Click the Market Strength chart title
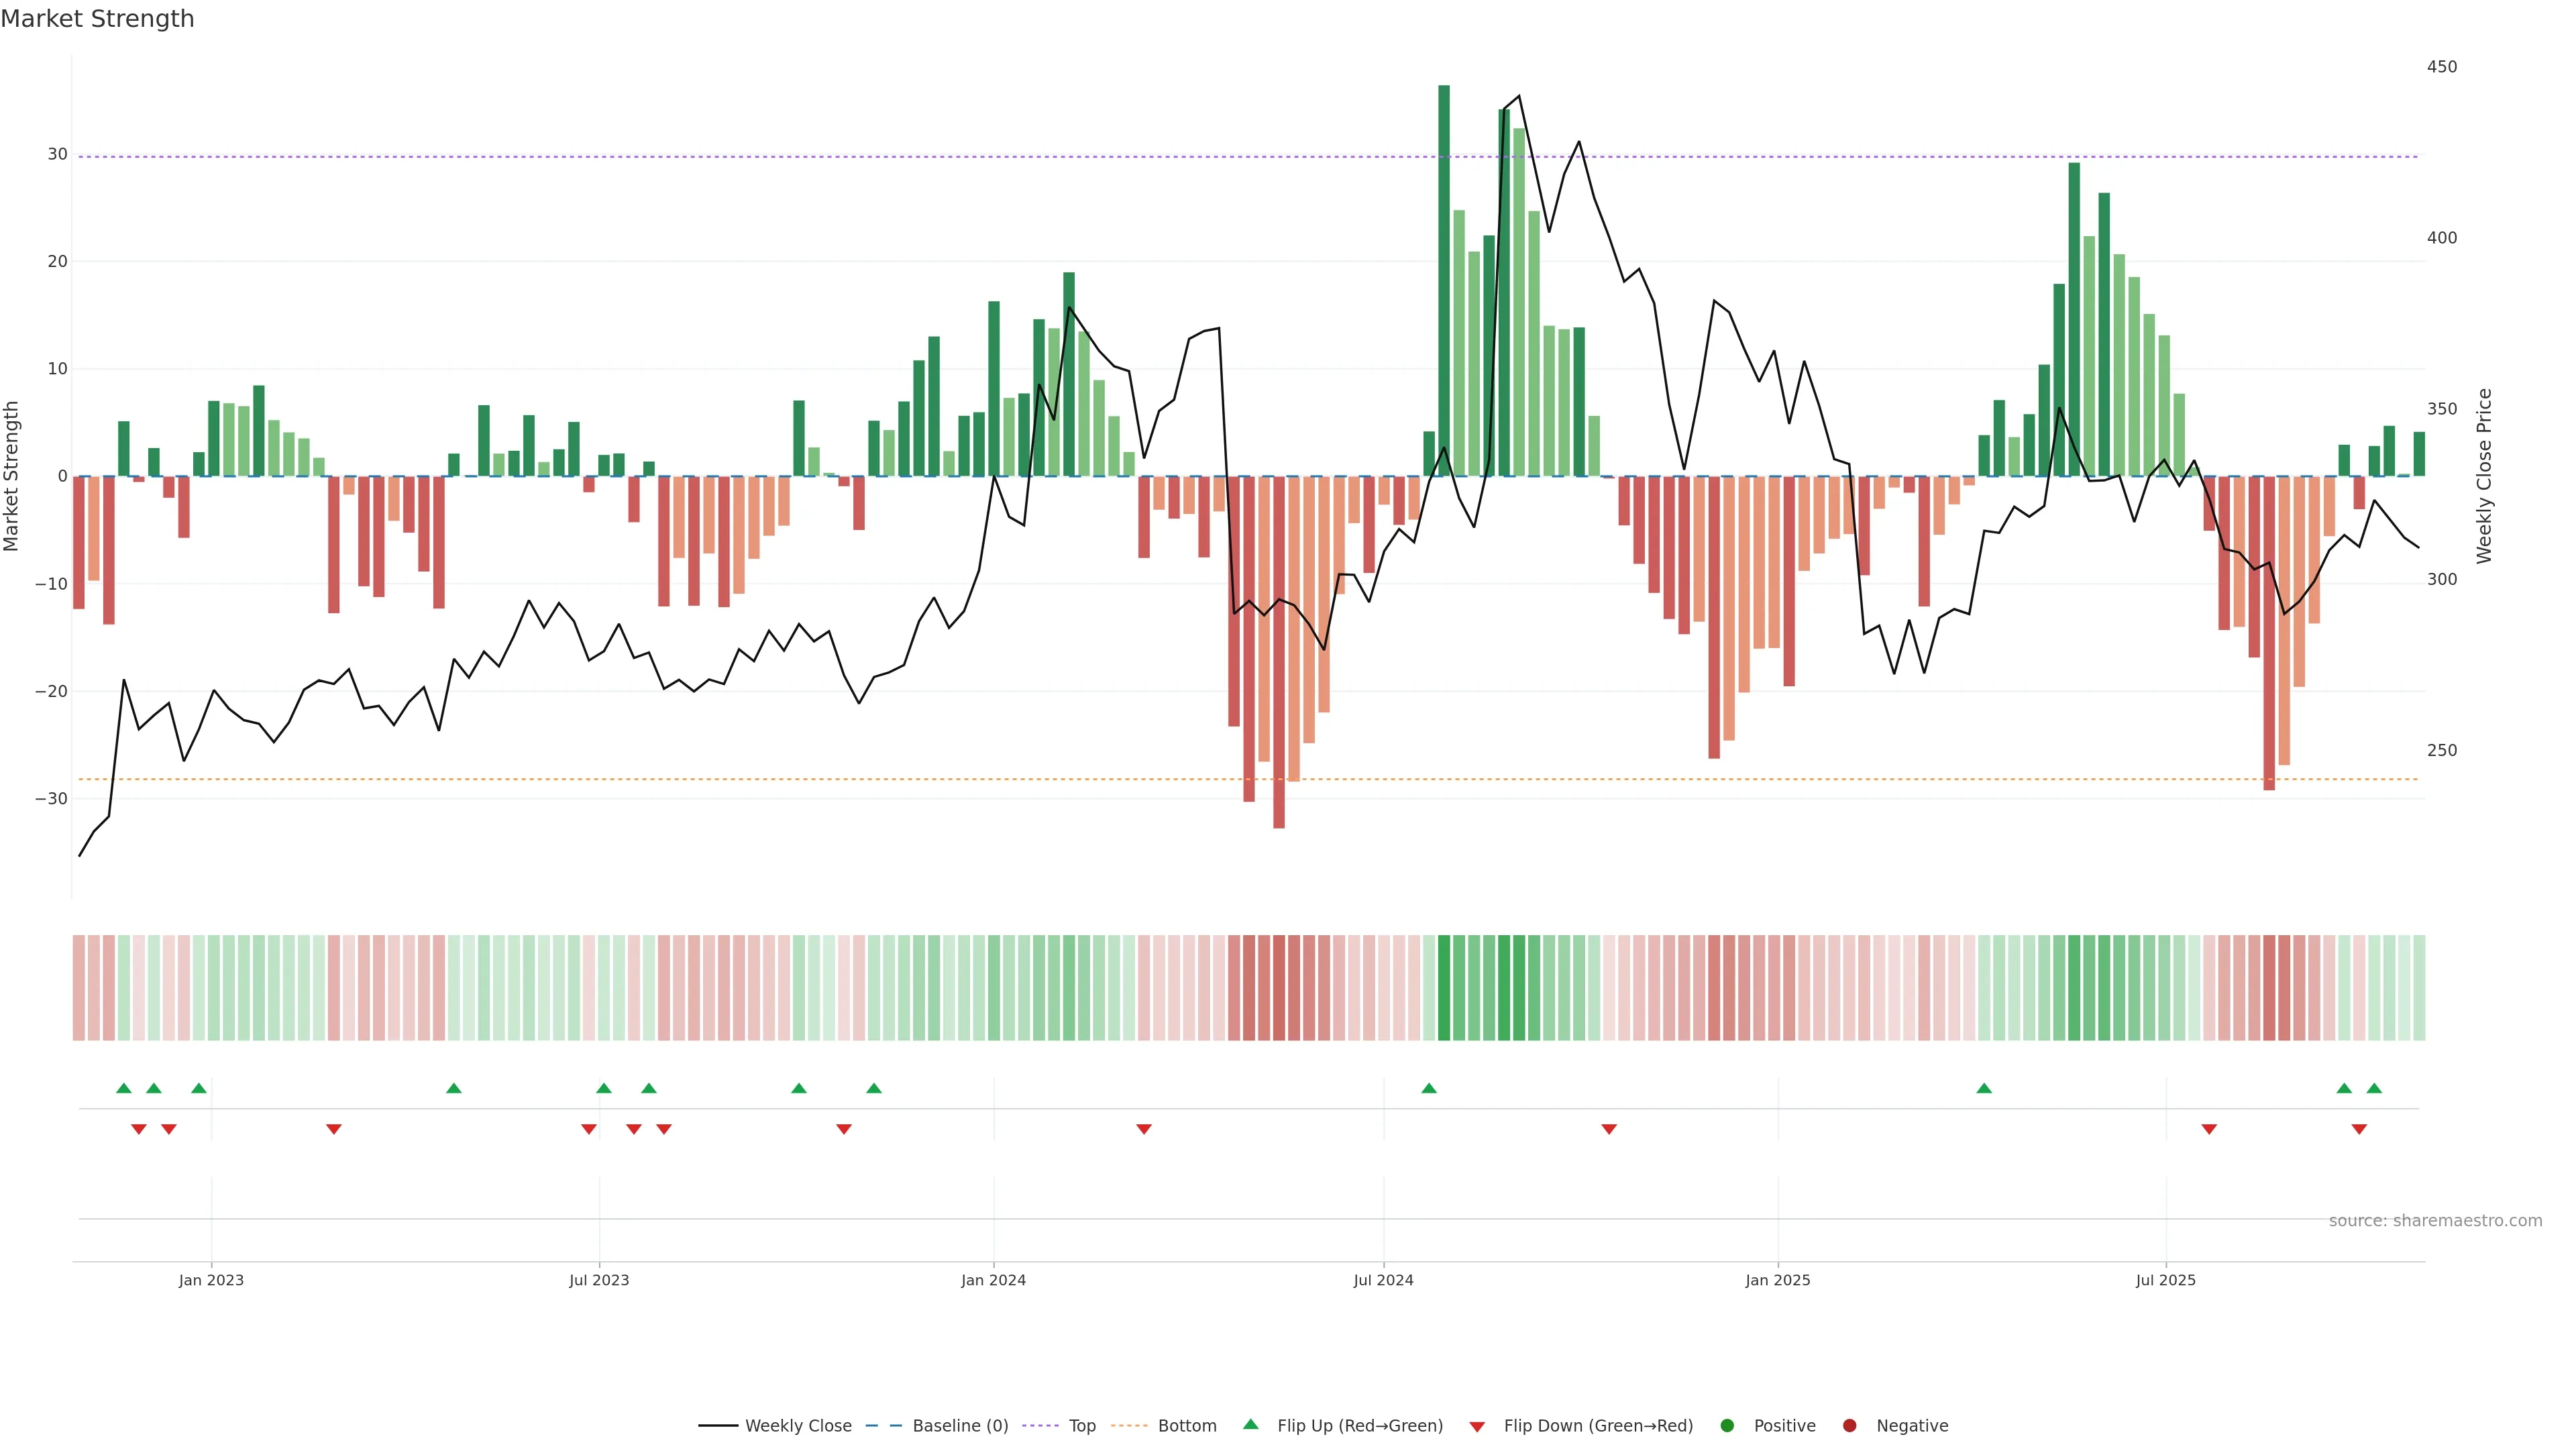The height and width of the screenshot is (1449, 2576). pos(97,19)
